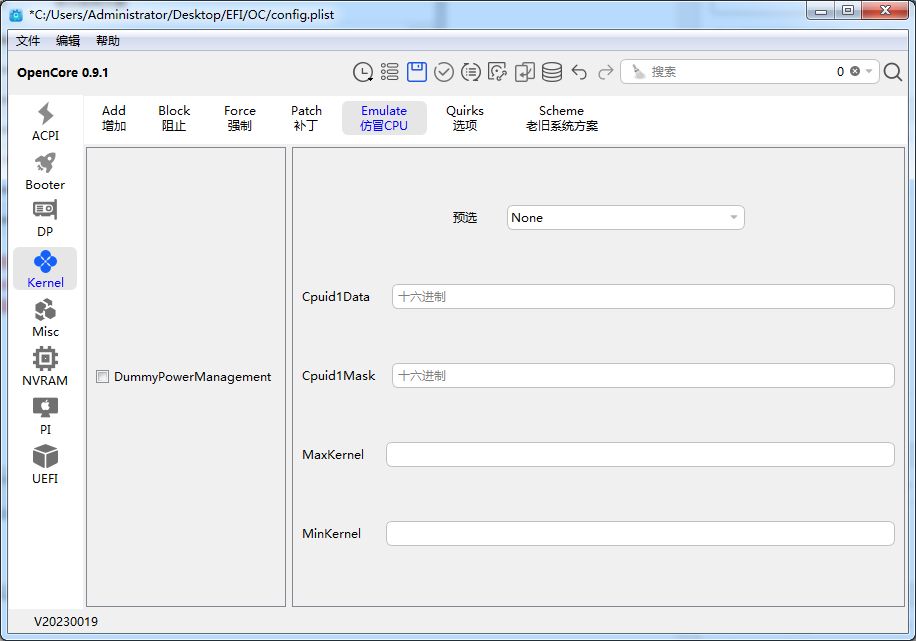Enable DummyPowerManagement checkbox
The image size is (916, 641).
[103, 377]
